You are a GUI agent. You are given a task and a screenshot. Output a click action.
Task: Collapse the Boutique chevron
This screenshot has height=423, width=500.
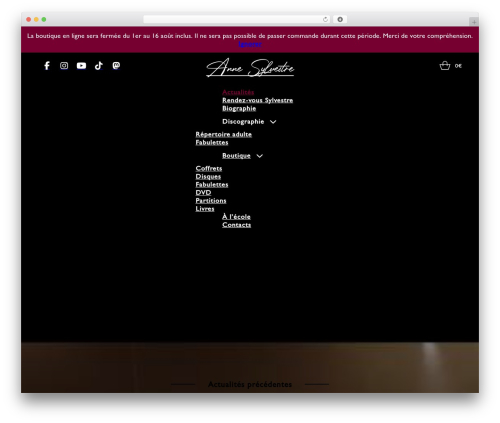(260, 156)
